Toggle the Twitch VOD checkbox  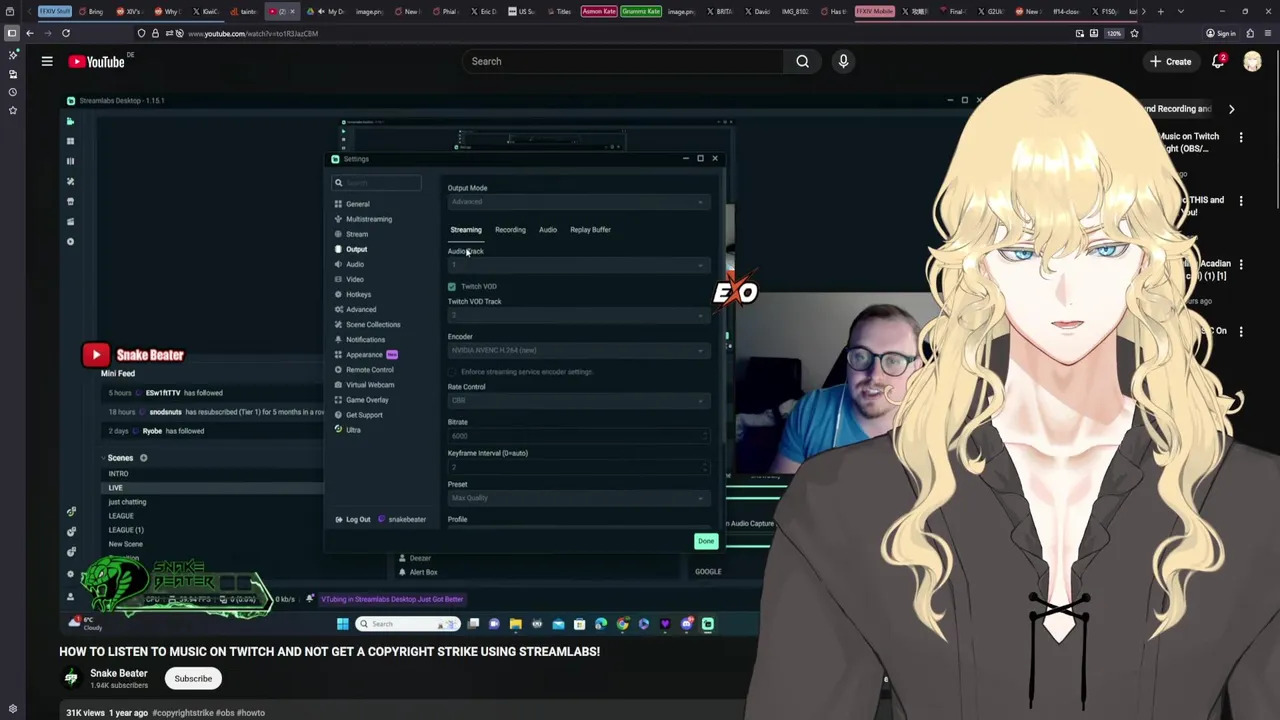[452, 287]
